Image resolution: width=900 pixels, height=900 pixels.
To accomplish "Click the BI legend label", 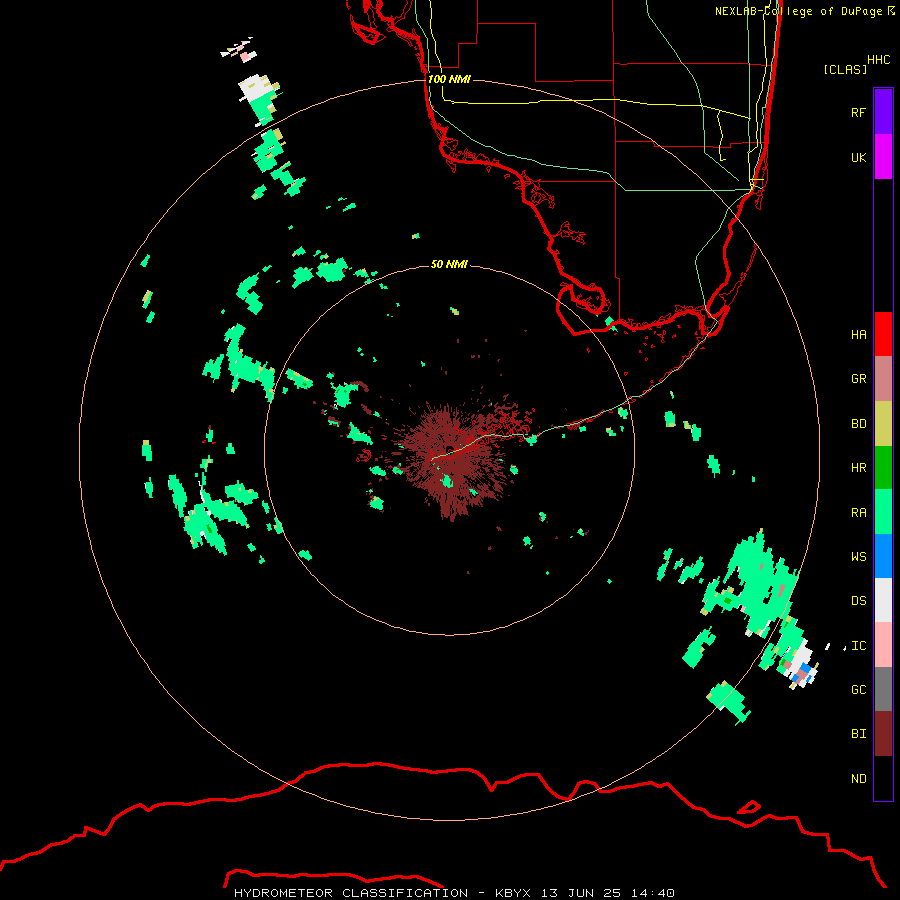I will 858,734.
